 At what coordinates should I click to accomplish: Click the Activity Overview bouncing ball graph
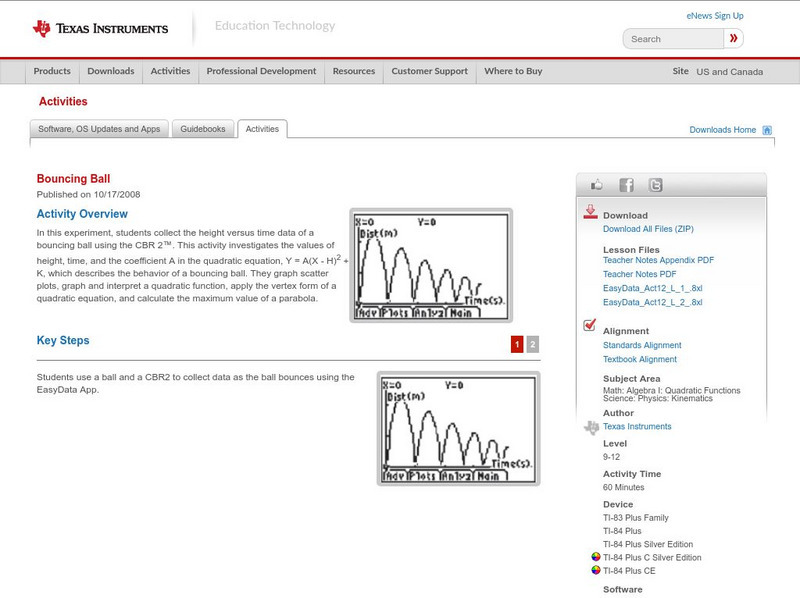[x=431, y=265]
